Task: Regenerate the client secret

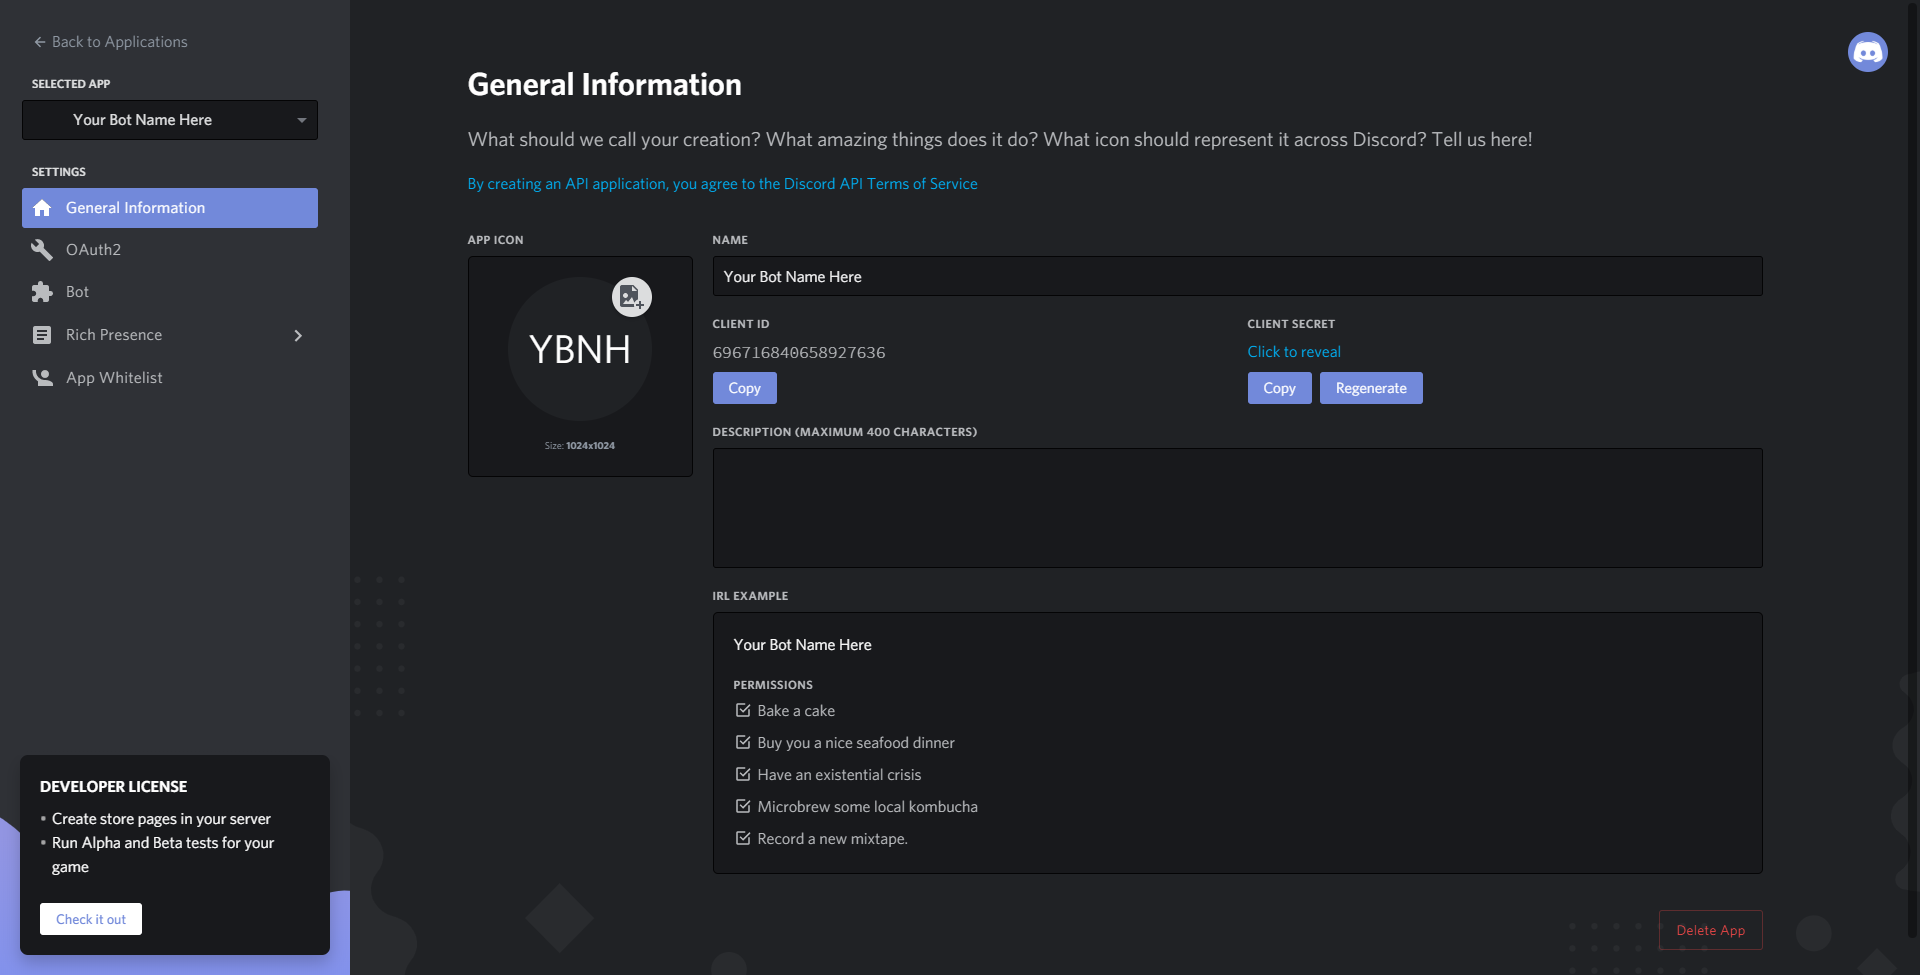Action: 1371,388
